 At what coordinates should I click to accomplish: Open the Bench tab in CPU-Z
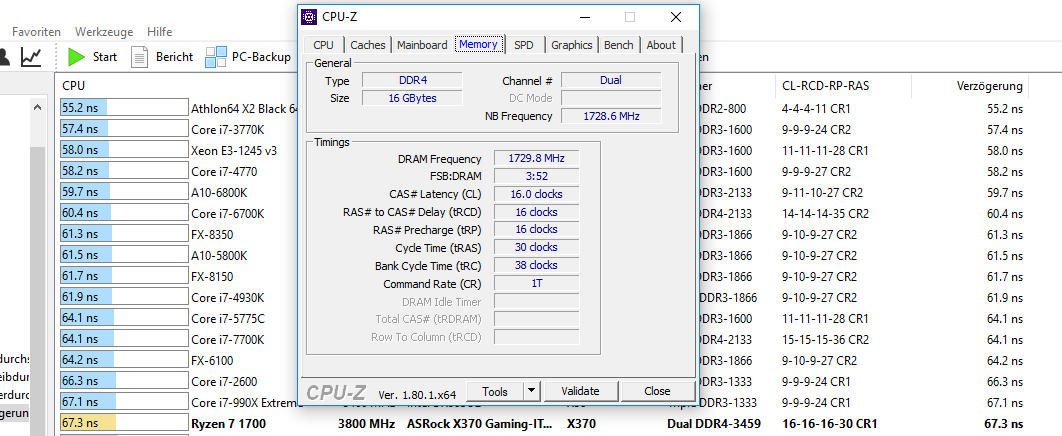pos(618,45)
